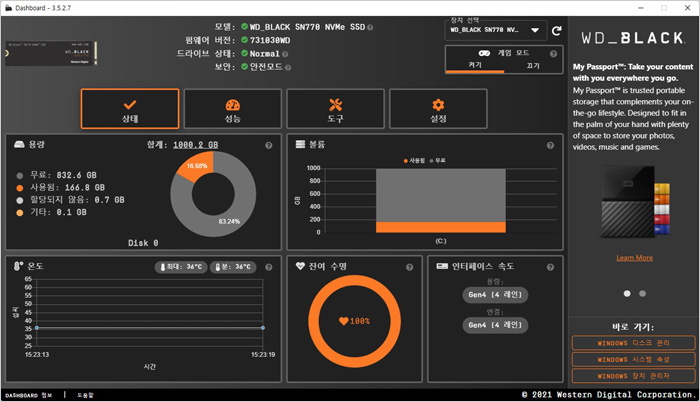Turn game mode on with 켜기
700x402 pixels.
[x=475, y=65]
